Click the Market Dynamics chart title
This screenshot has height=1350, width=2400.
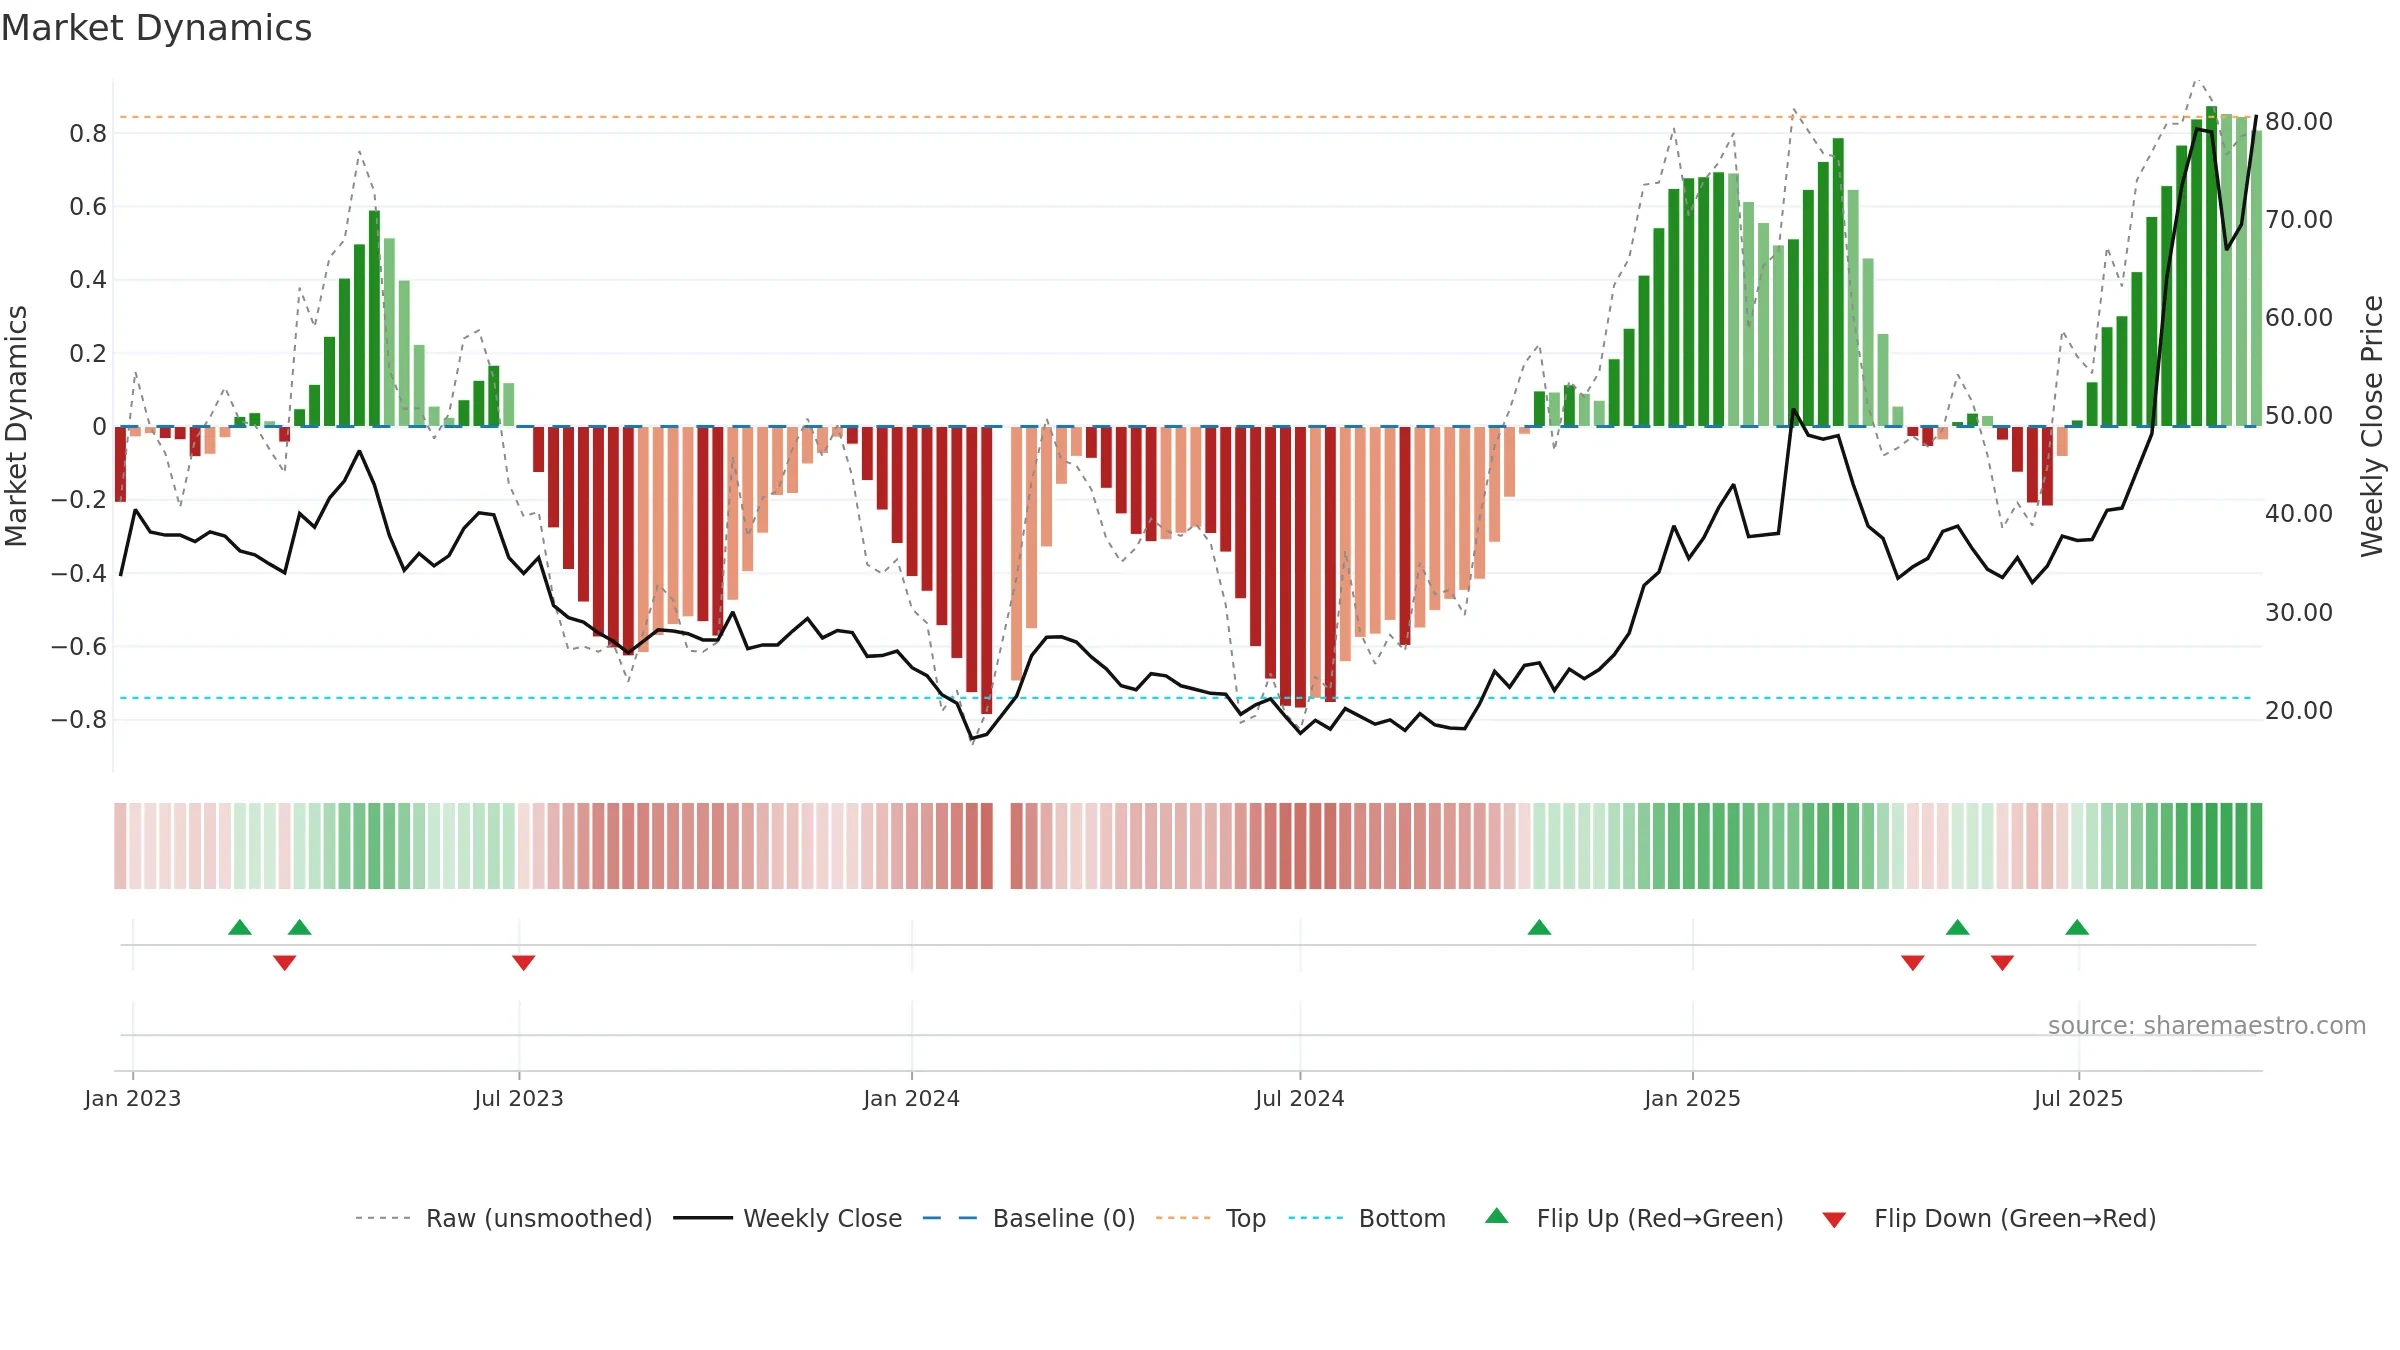(156, 28)
